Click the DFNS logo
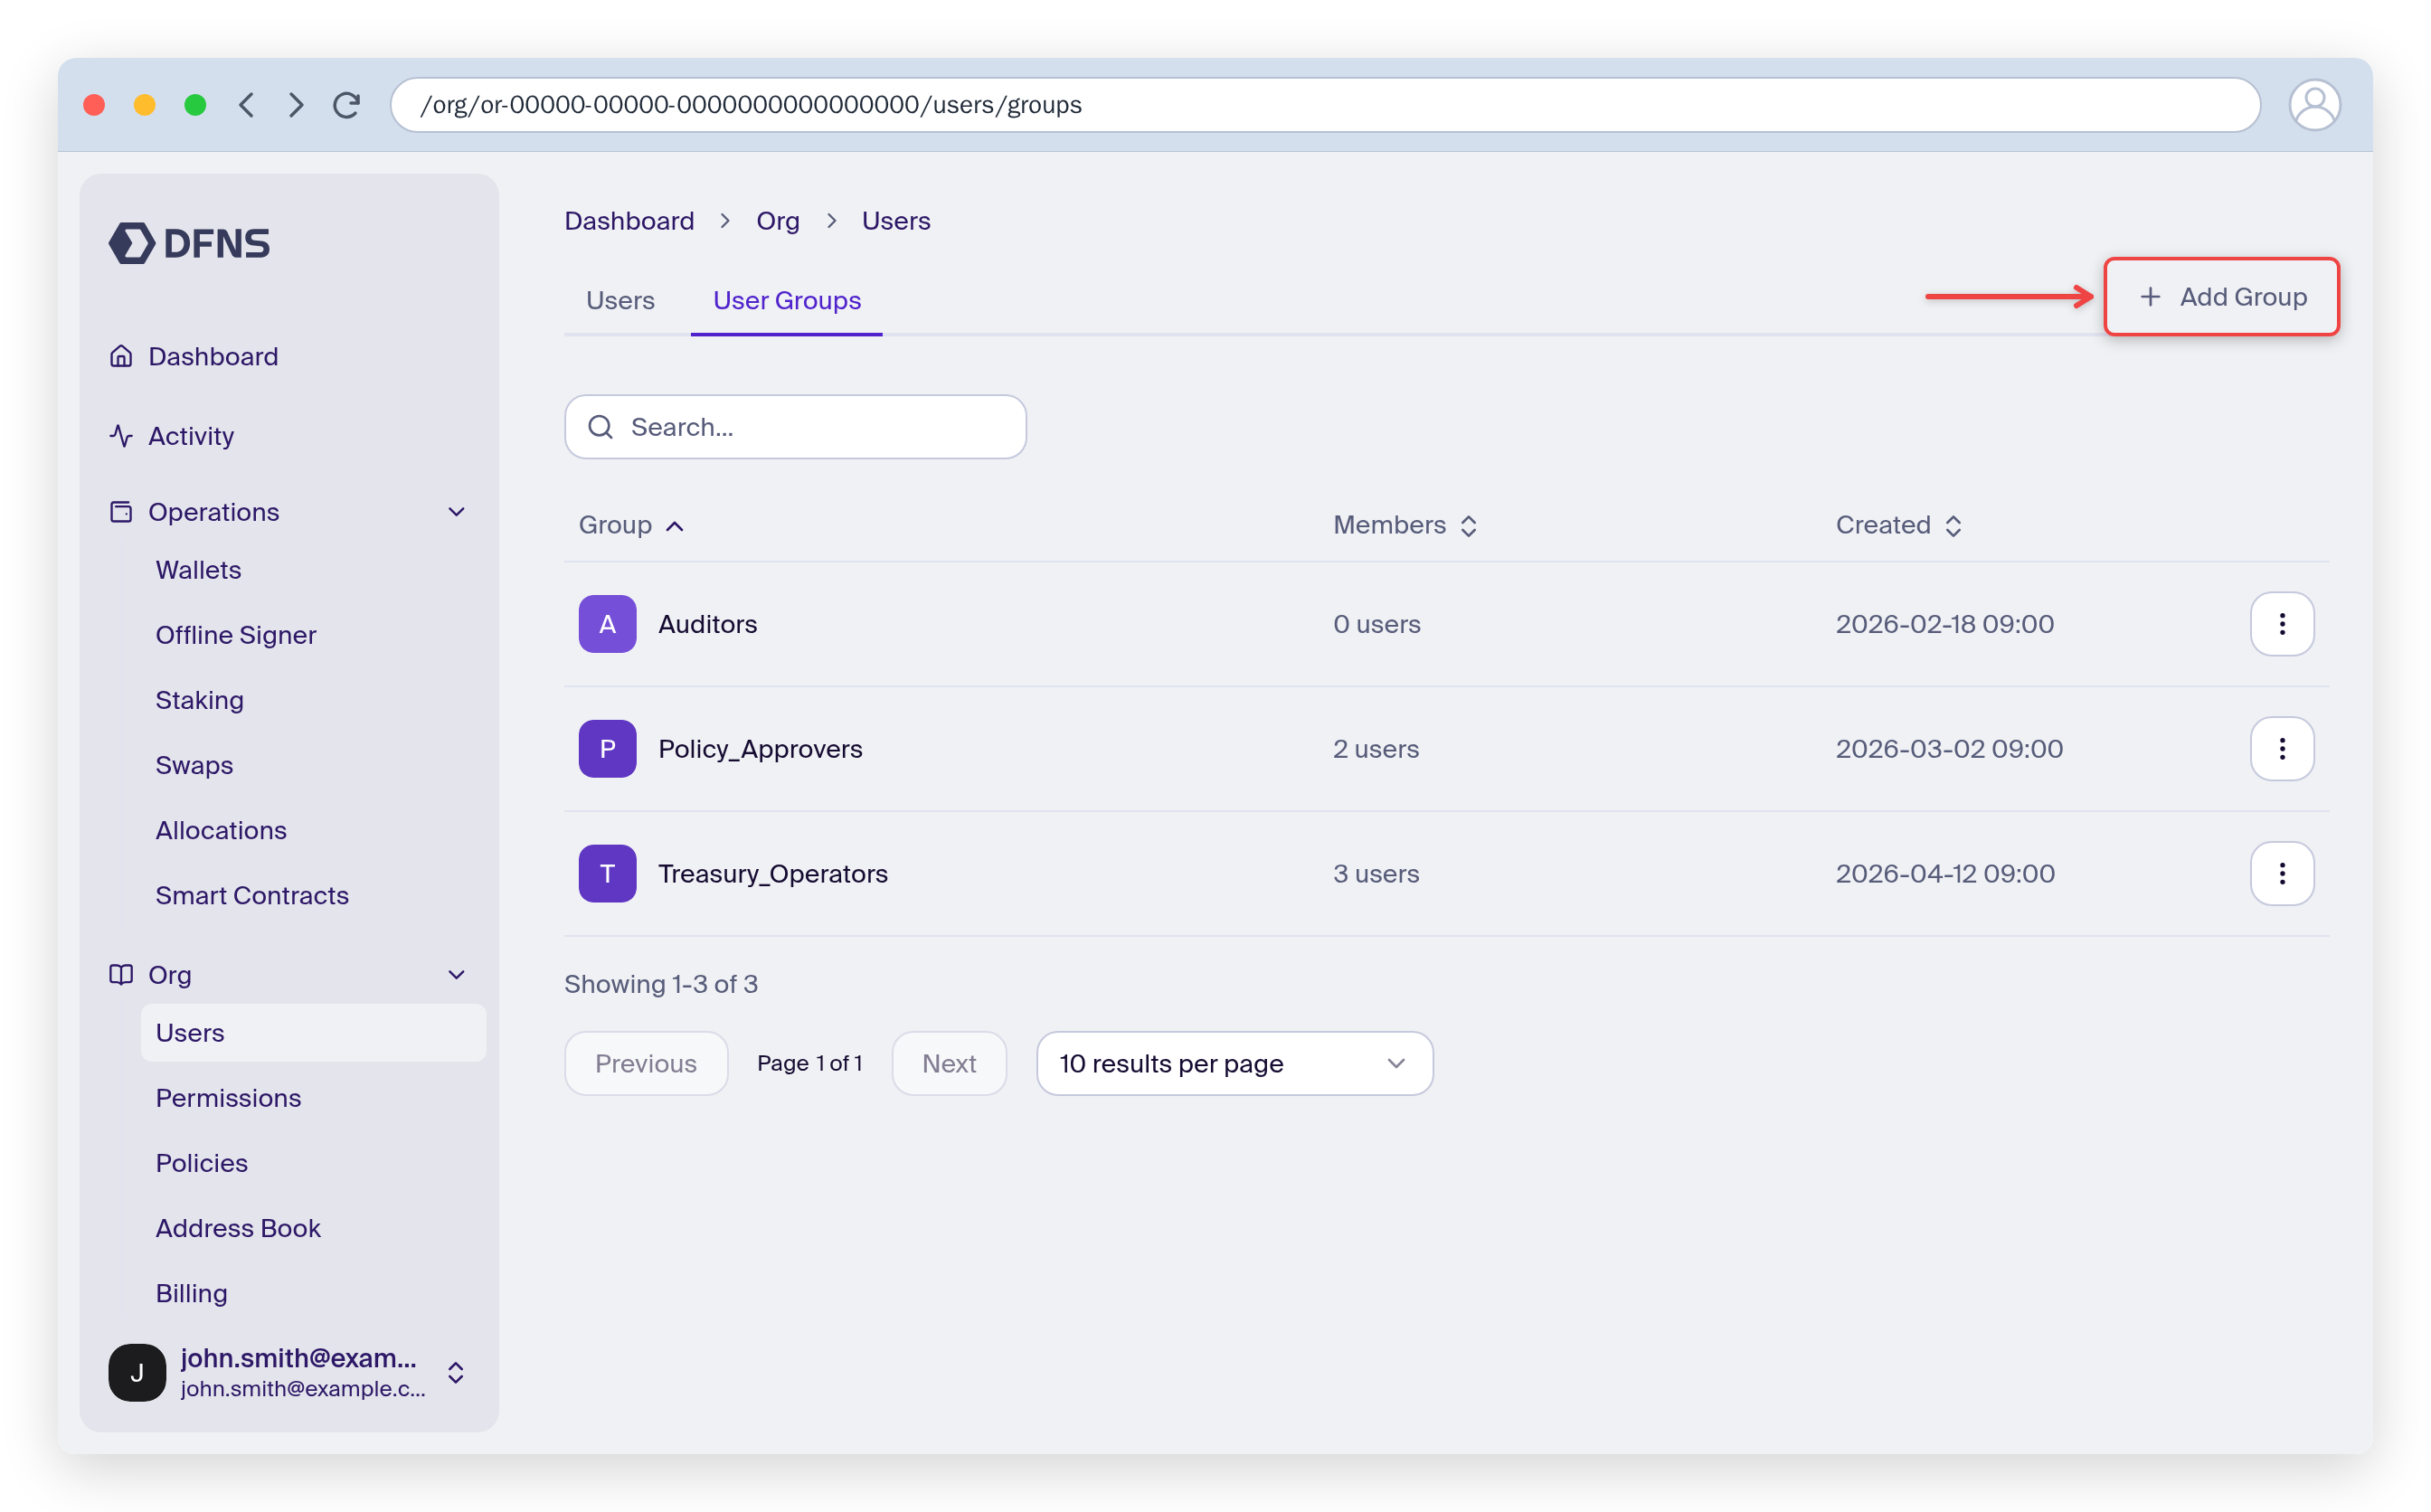The height and width of the screenshot is (1512, 2431). [x=189, y=243]
